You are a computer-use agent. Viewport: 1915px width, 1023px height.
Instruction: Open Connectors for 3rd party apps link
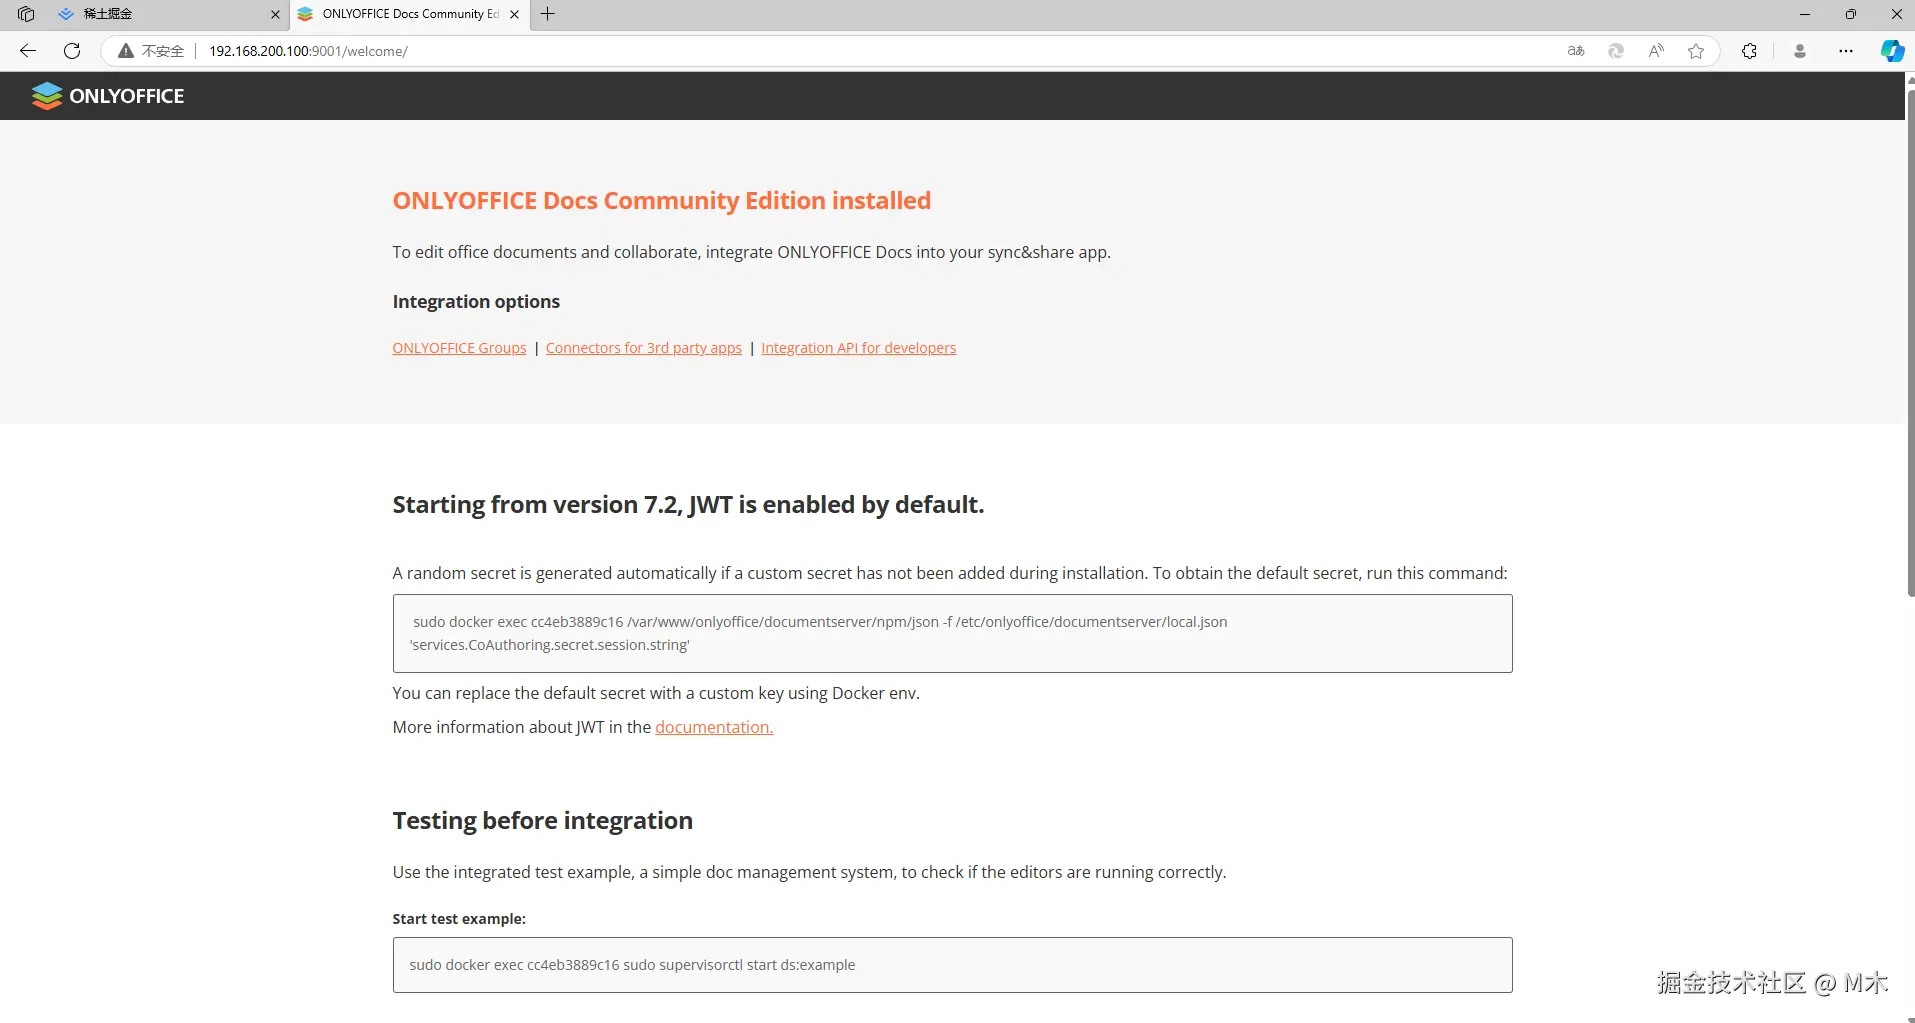tap(644, 348)
